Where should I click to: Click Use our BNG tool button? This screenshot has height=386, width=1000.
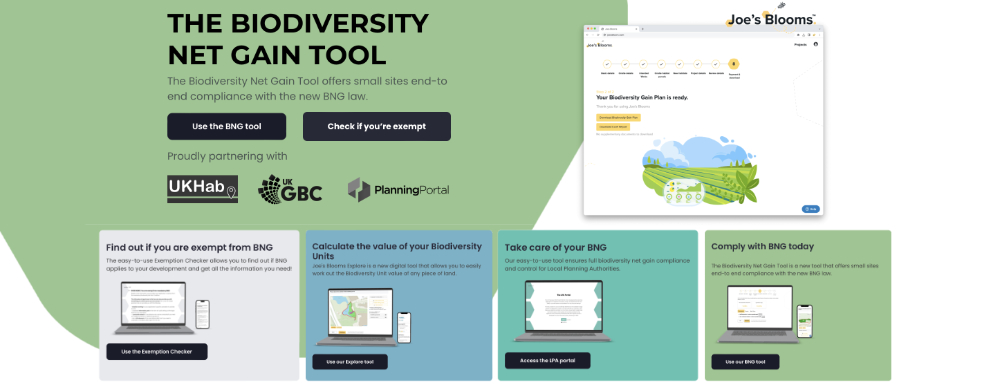tap(746, 362)
